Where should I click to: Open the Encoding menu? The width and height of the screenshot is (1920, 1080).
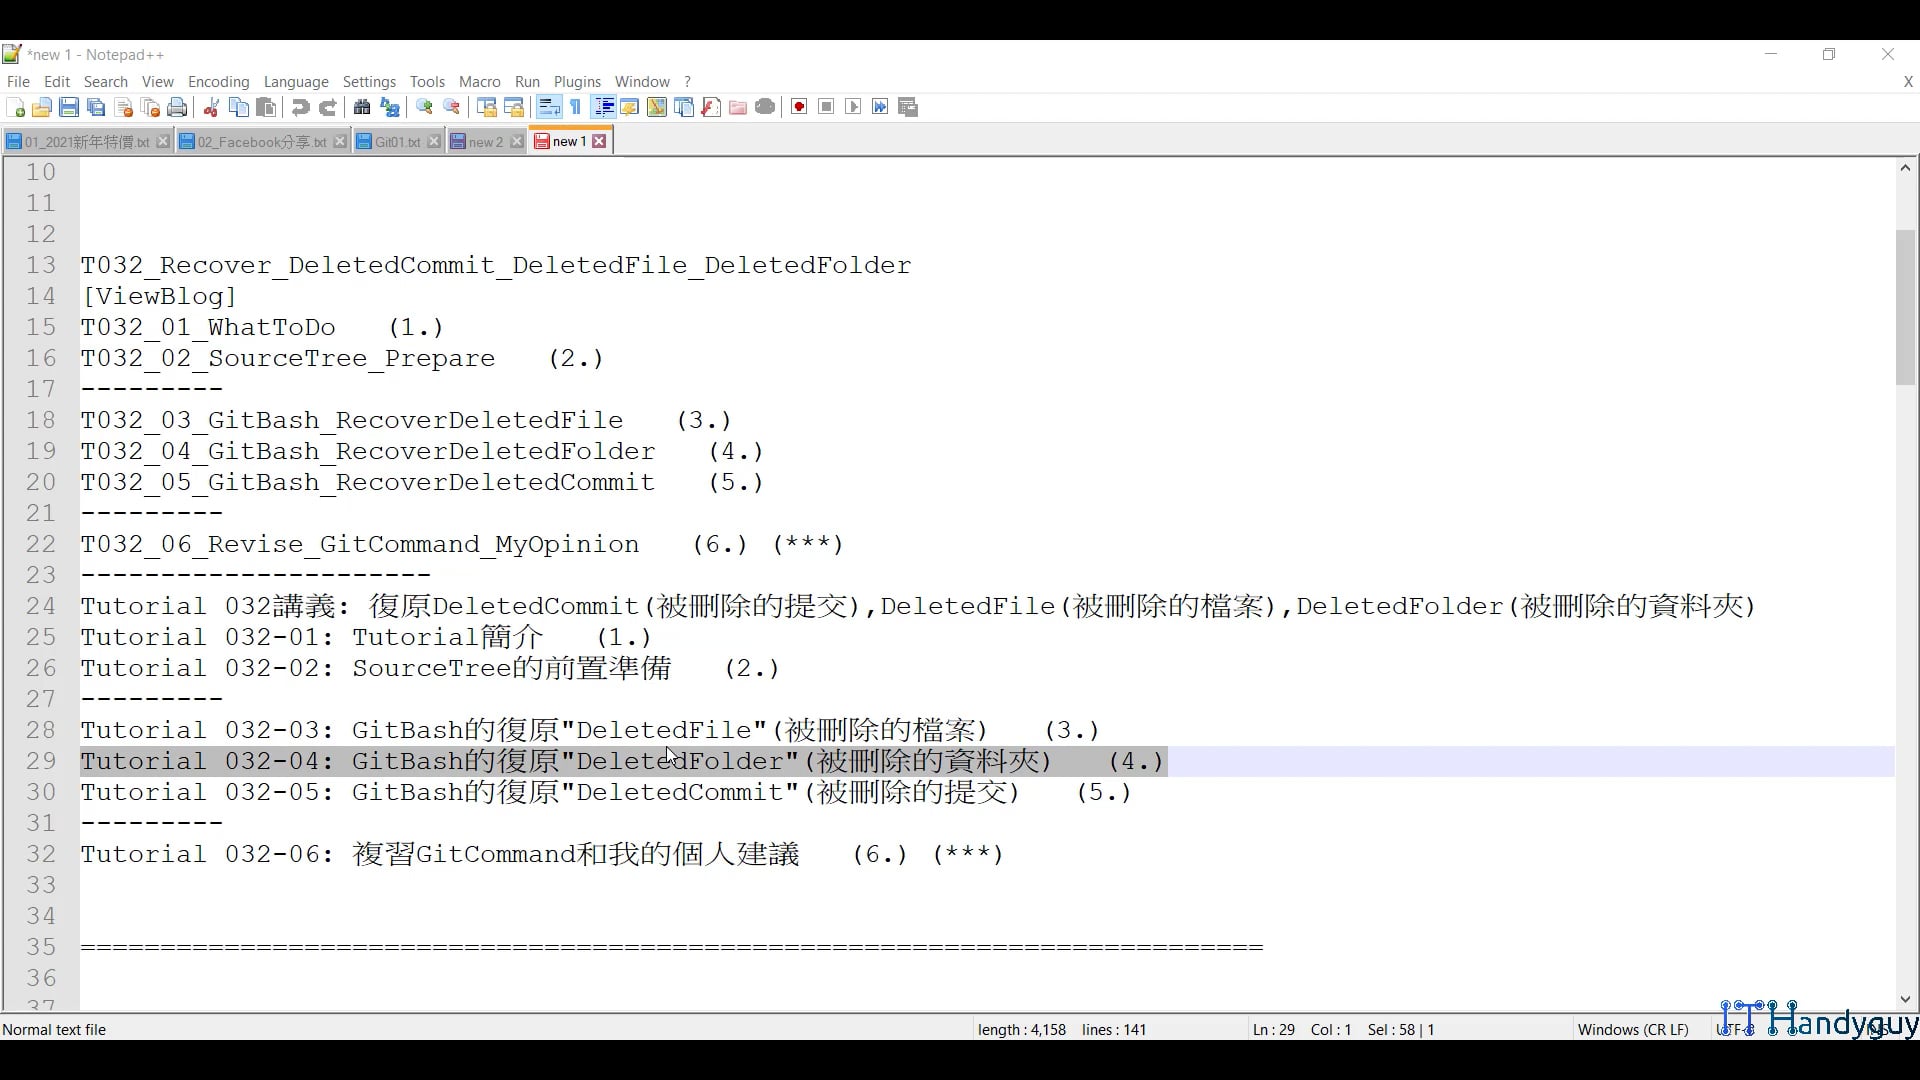pyautogui.click(x=218, y=81)
